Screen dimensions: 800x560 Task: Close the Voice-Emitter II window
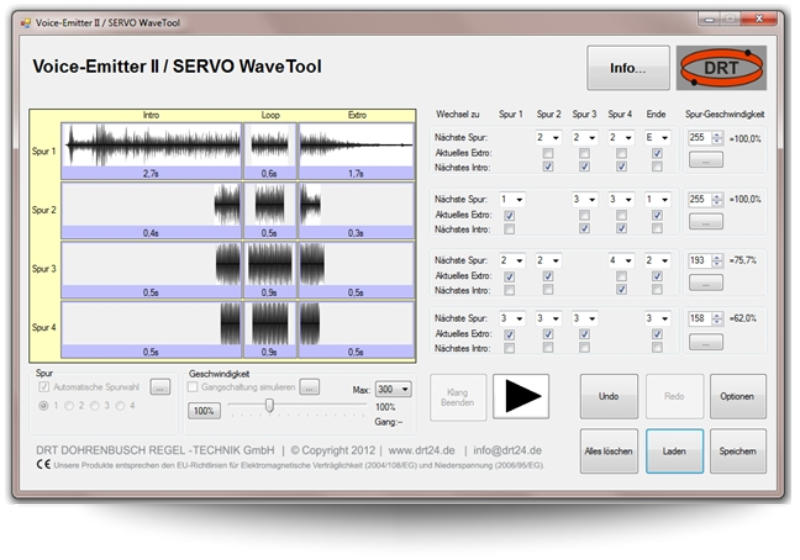[760, 19]
